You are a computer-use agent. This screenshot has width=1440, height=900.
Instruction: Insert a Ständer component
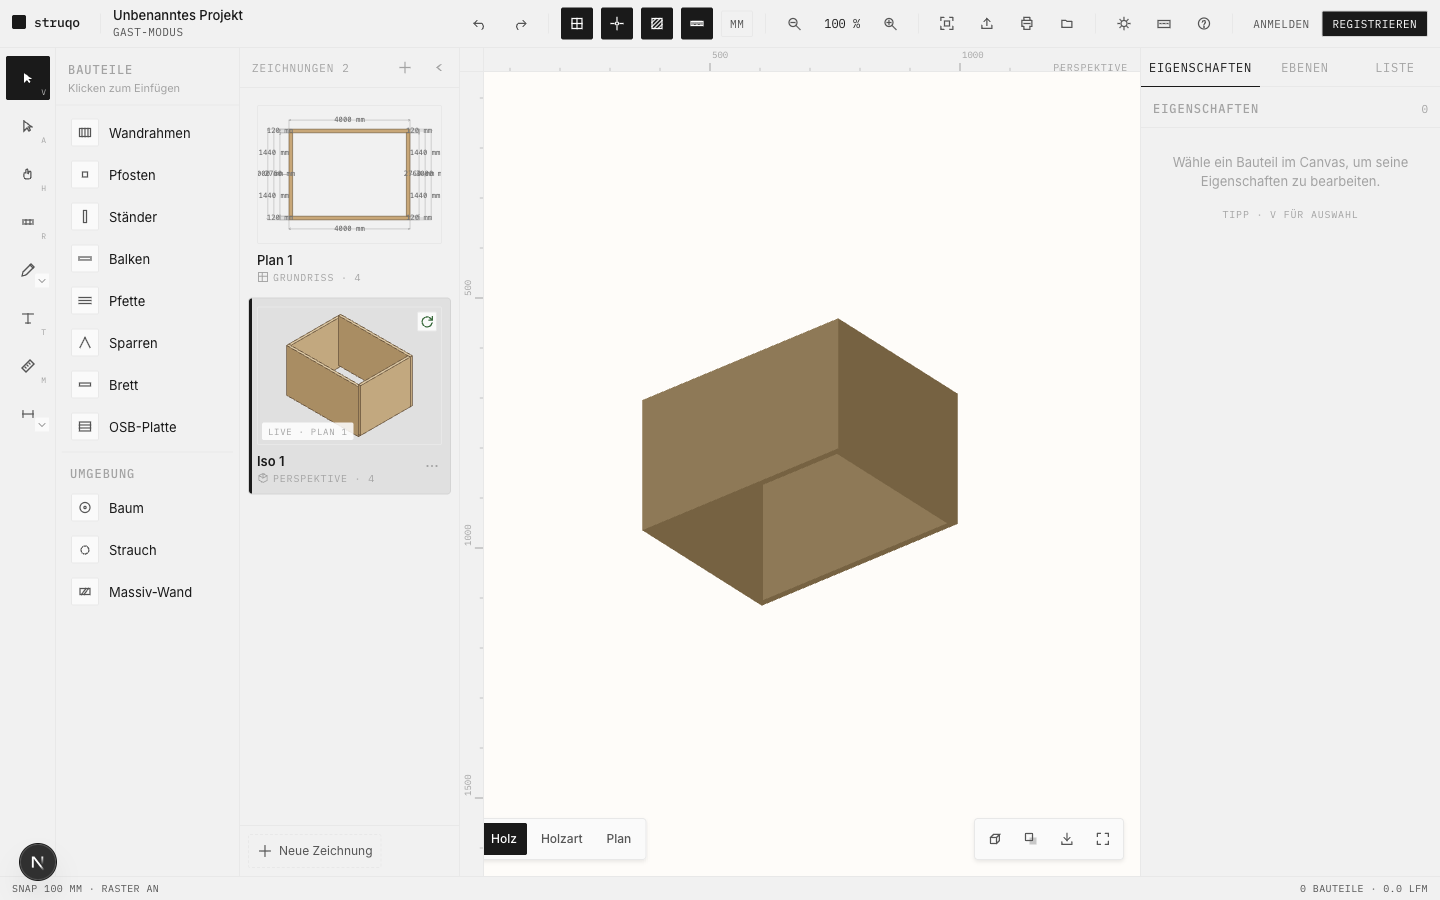[x=148, y=217]
